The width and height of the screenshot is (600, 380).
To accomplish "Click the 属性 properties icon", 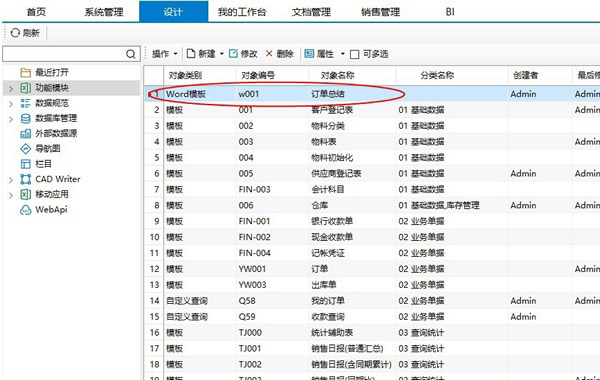I will [x=309, y=54].
